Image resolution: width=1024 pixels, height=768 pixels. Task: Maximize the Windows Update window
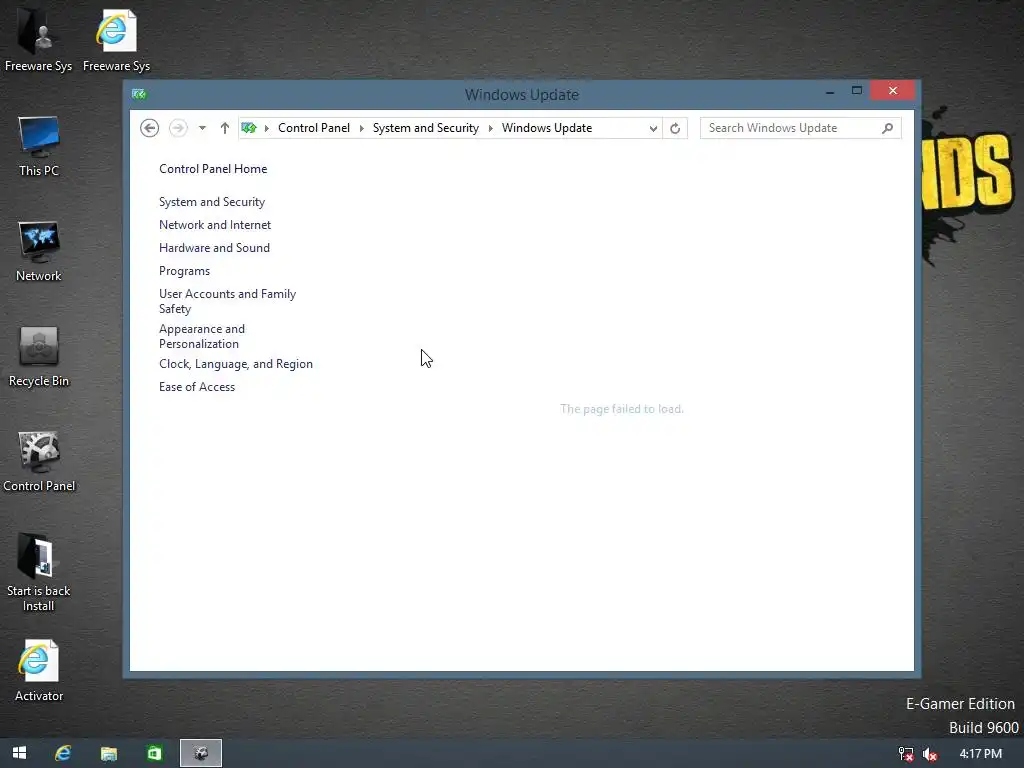tap(857, 91)
